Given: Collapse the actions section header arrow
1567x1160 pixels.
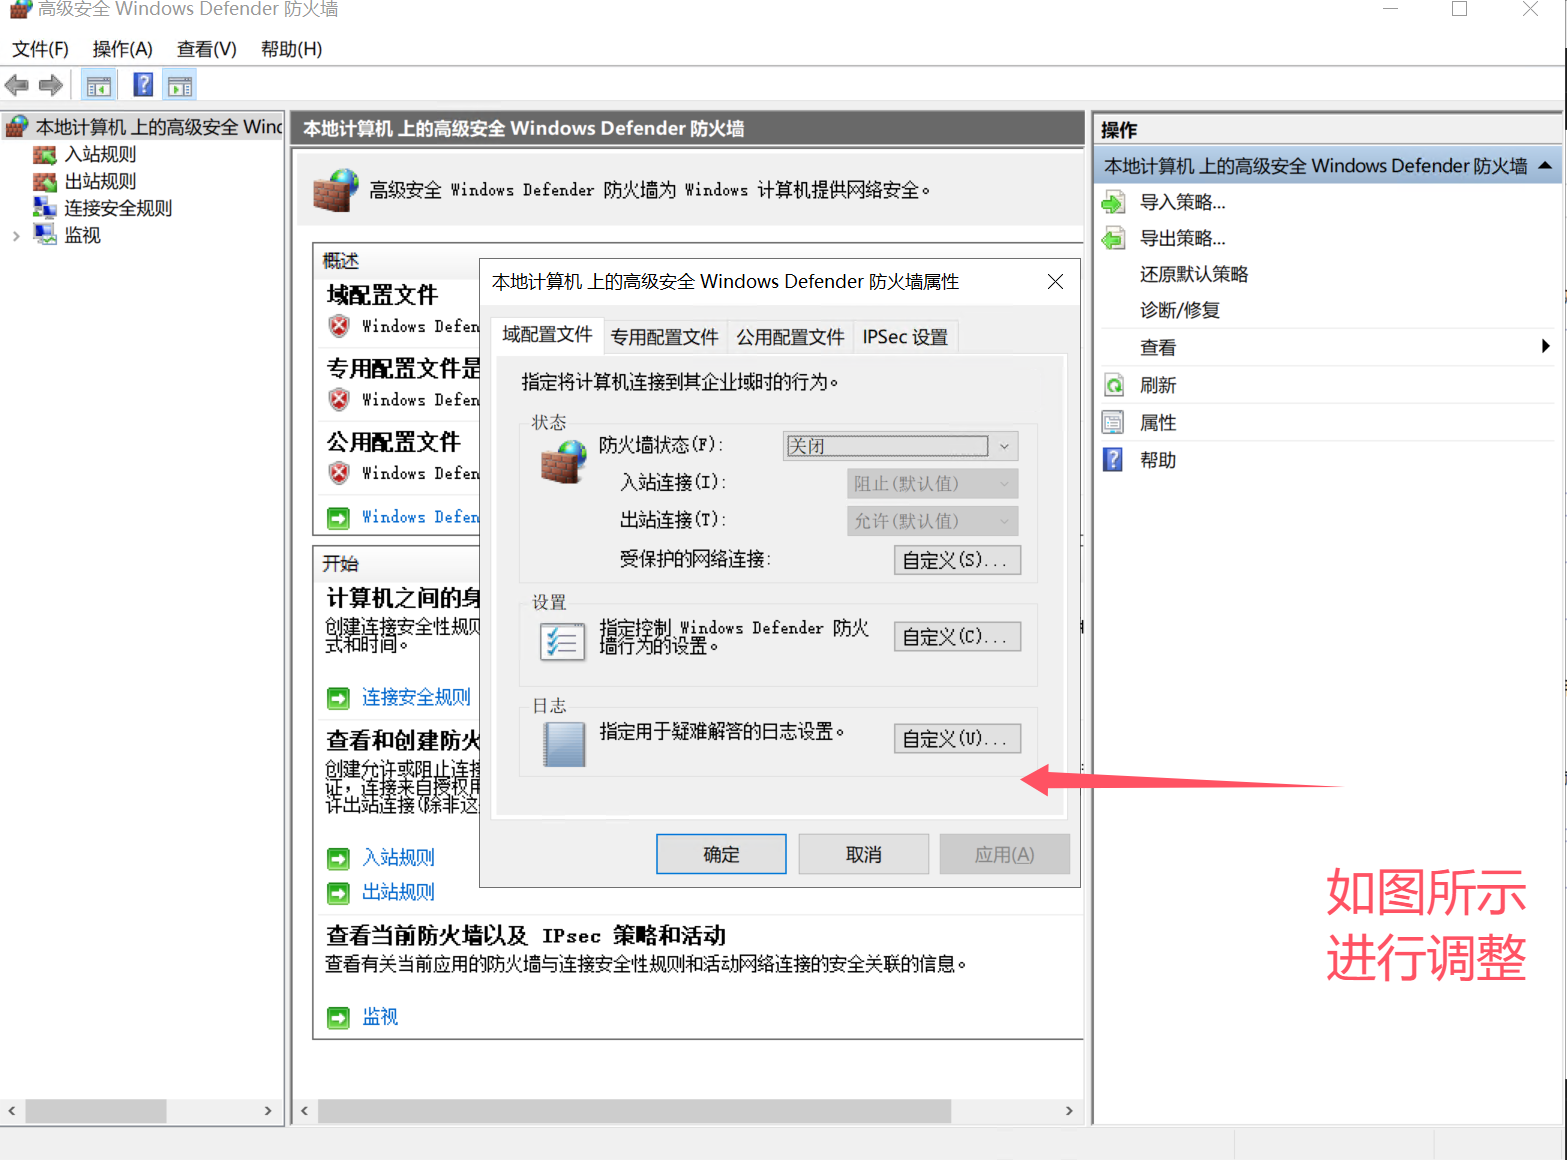Looking at the screenshot, I should coord(1545,166).
